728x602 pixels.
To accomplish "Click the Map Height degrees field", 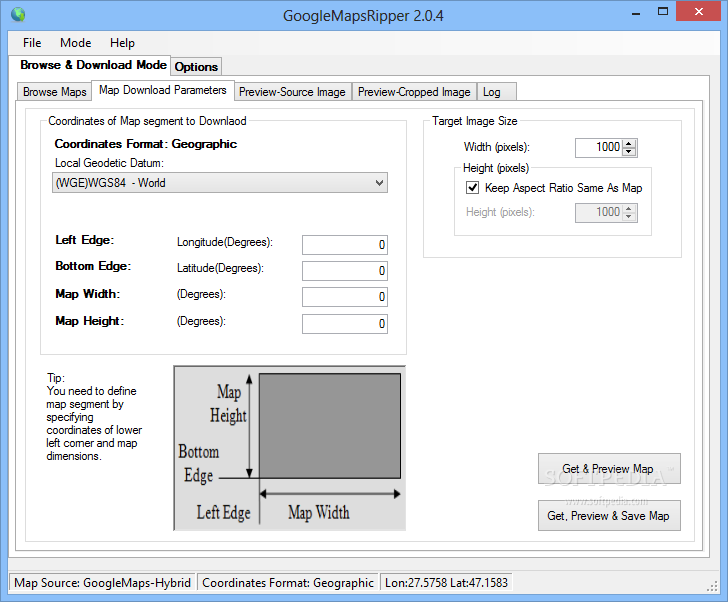I will tap(344, 324).
